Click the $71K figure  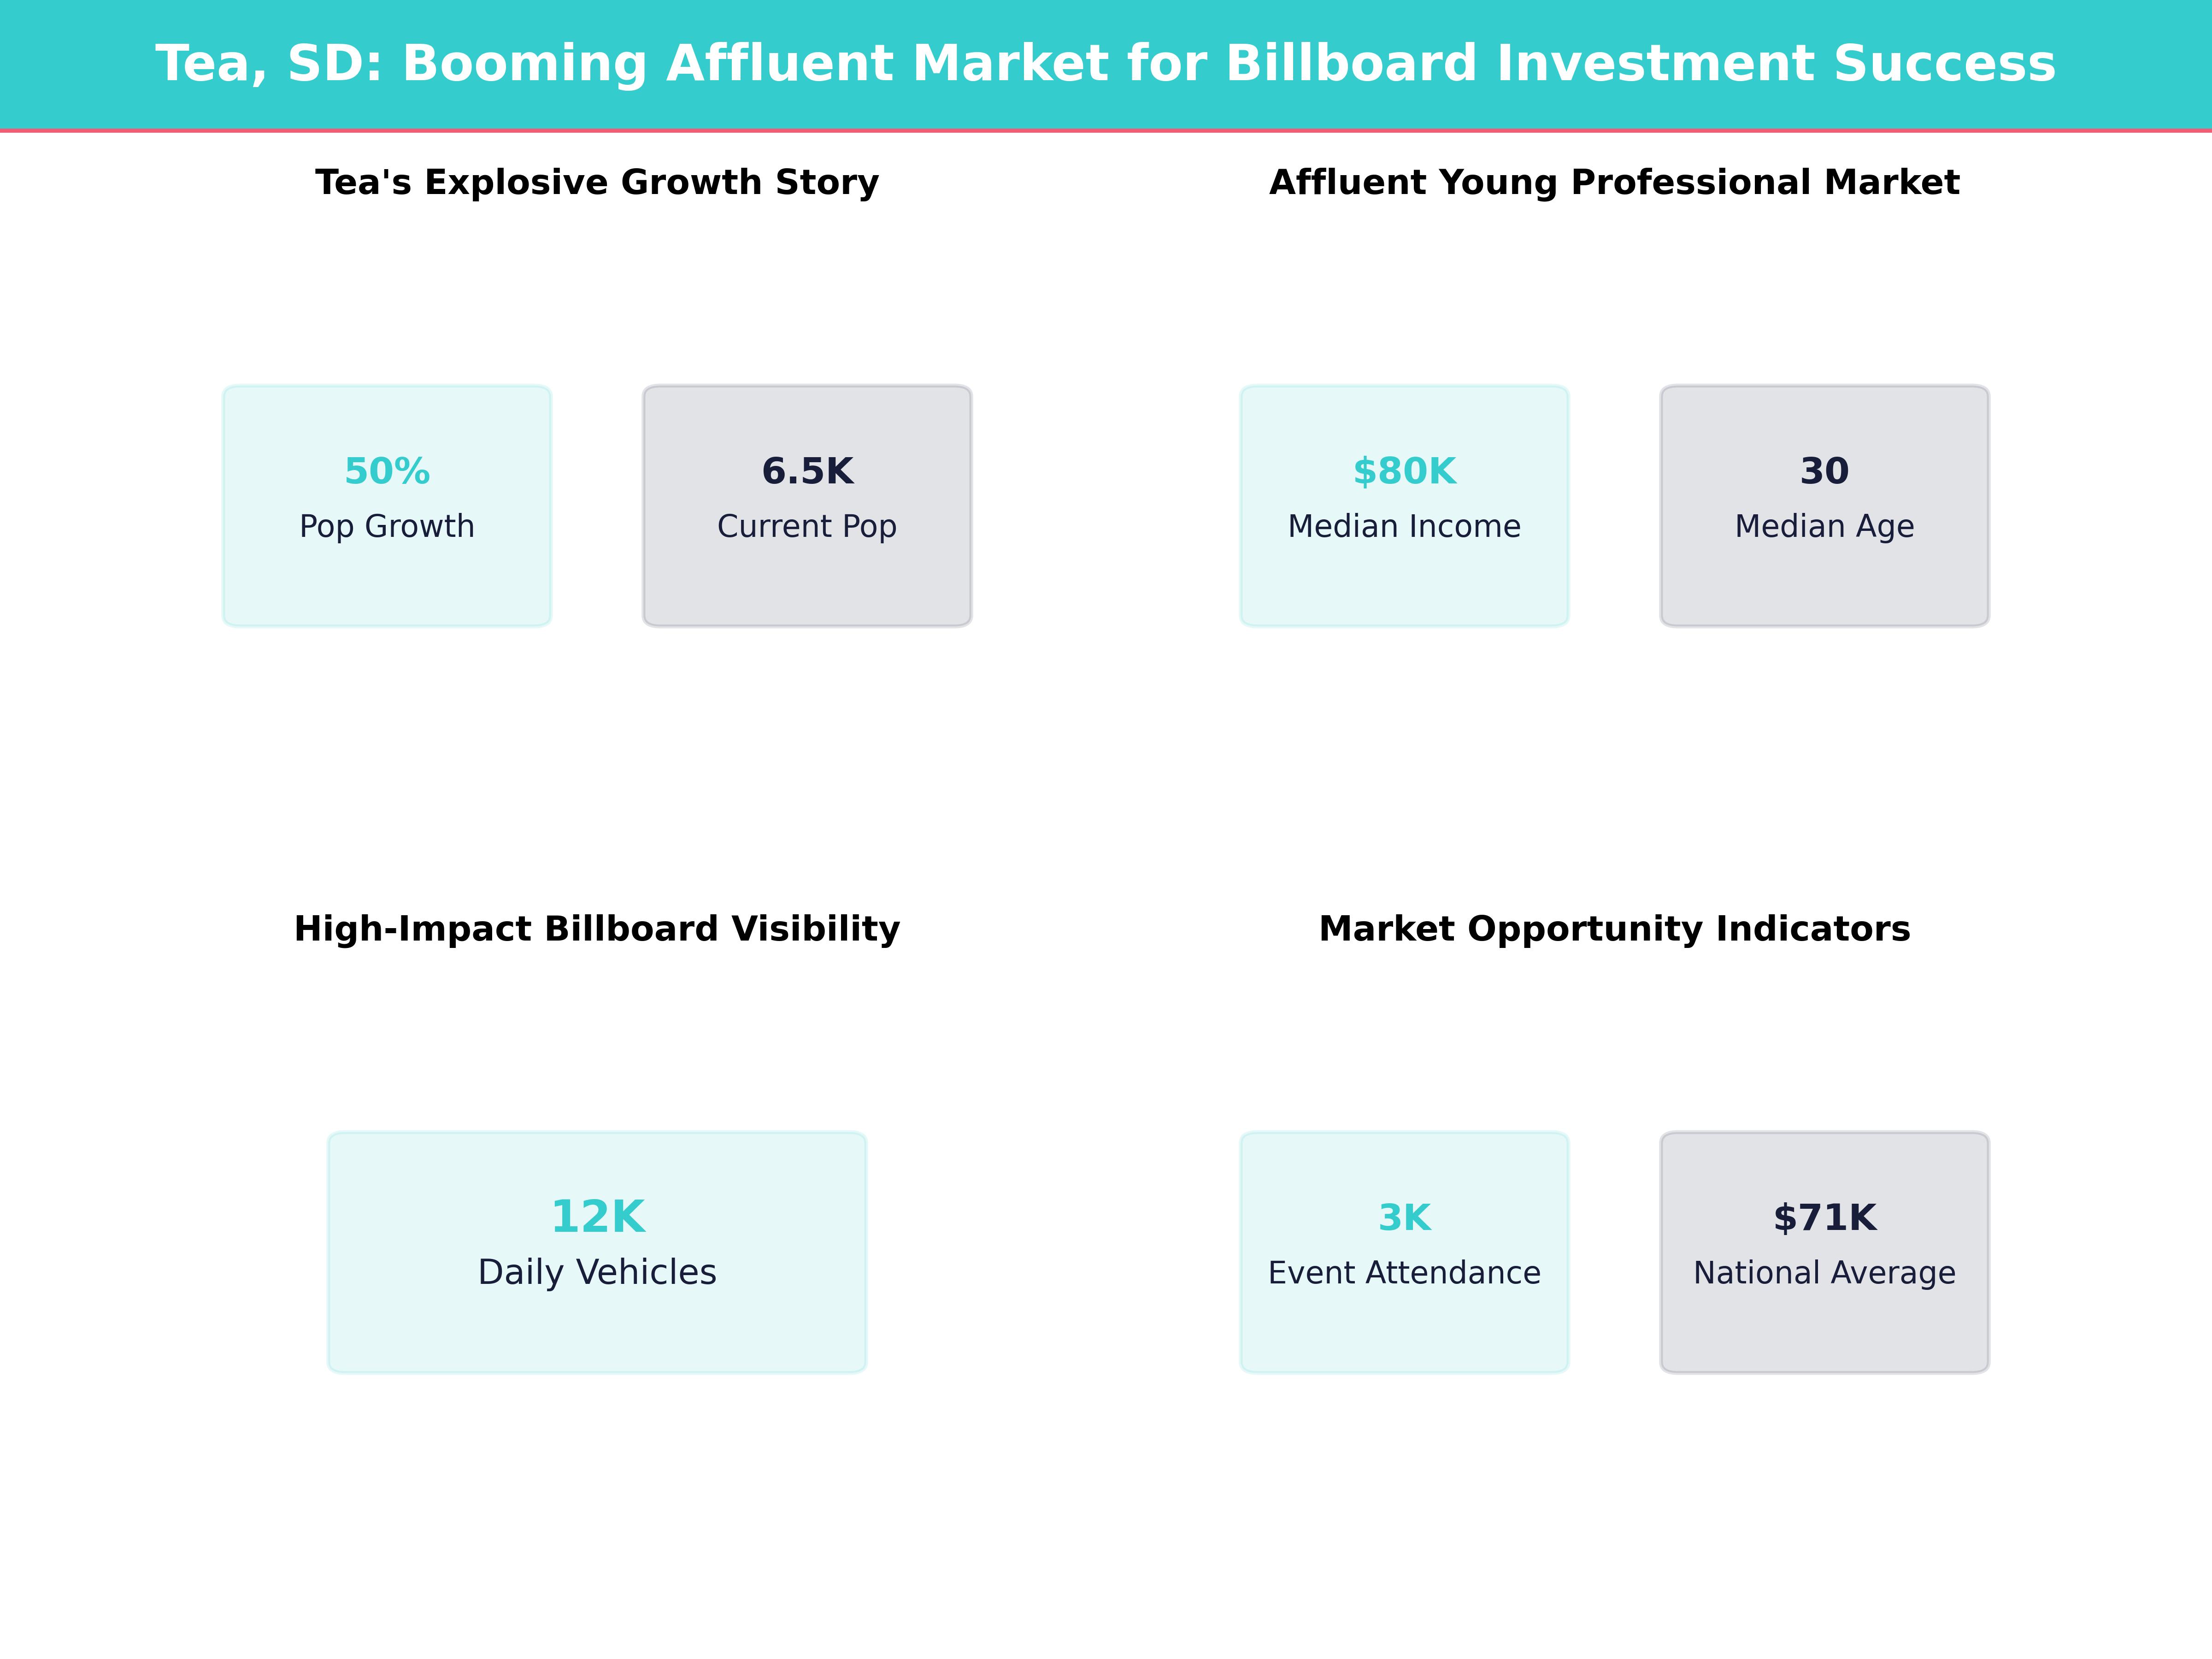1824,1217
